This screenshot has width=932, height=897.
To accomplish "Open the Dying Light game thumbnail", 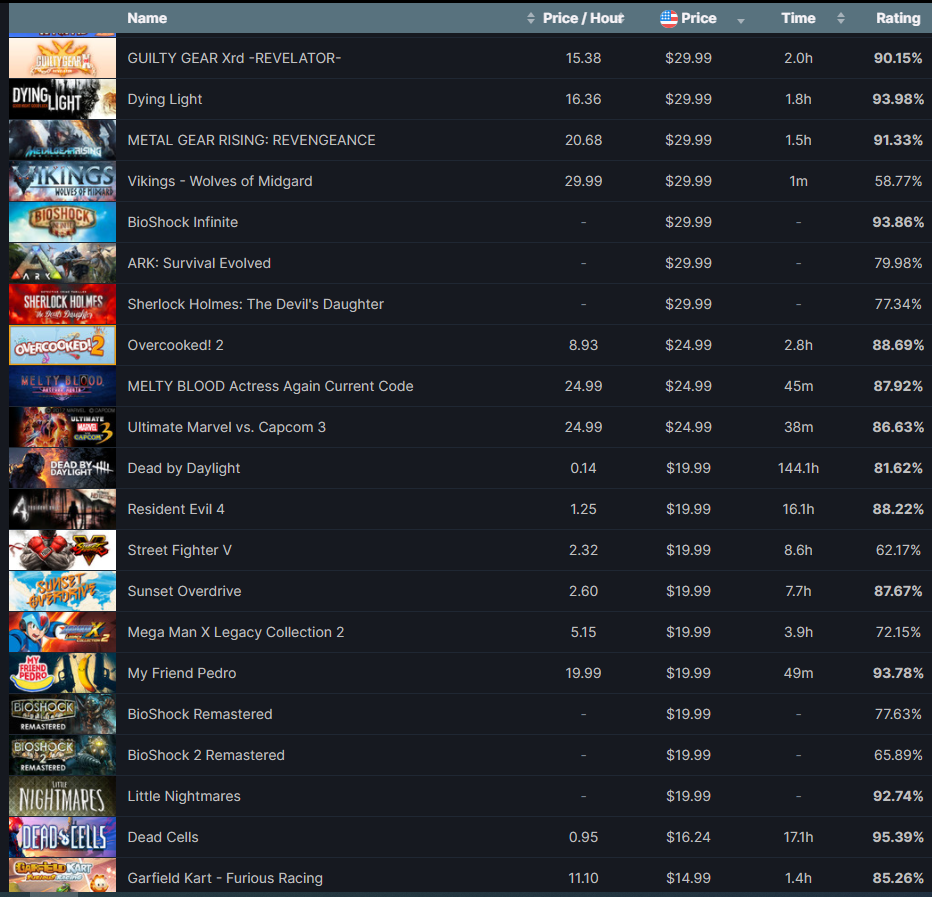I will pyautogui.click(x=62, y=99).
